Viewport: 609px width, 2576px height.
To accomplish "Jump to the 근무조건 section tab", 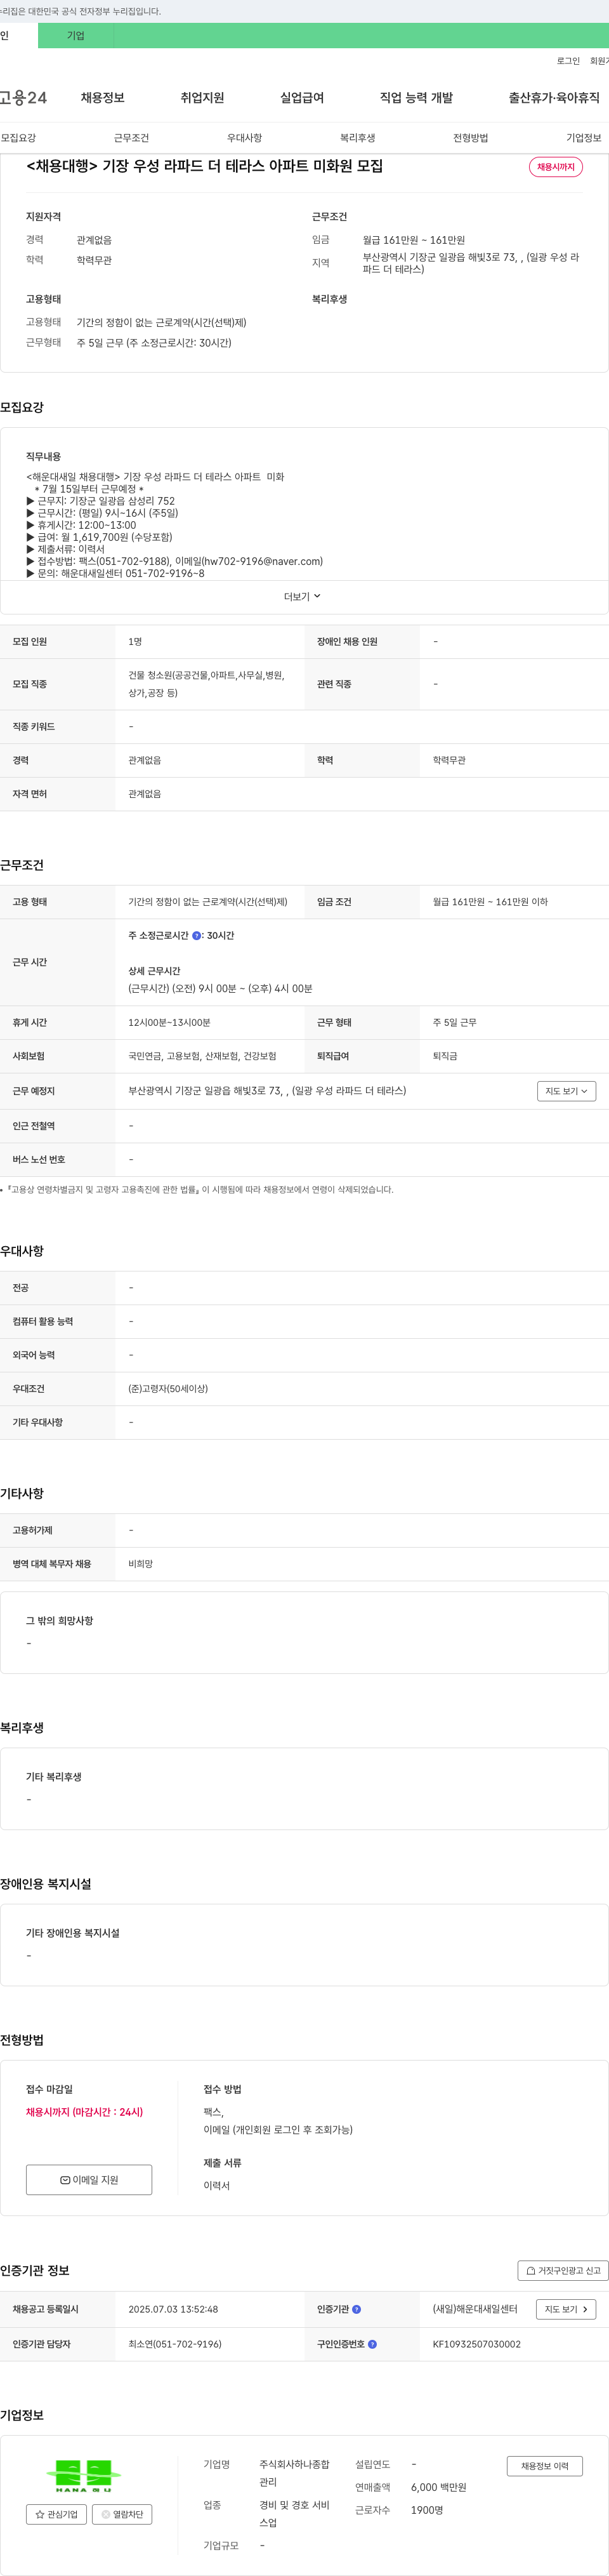I will coord(131,138).
